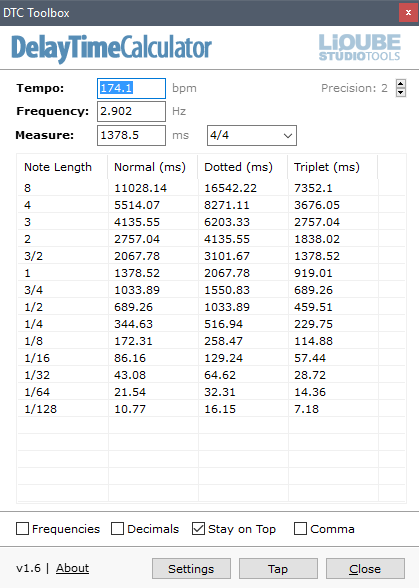This screenshot has height=588, width=419.
Task: Select the triplet value 57.44
Action: point(310,358)
